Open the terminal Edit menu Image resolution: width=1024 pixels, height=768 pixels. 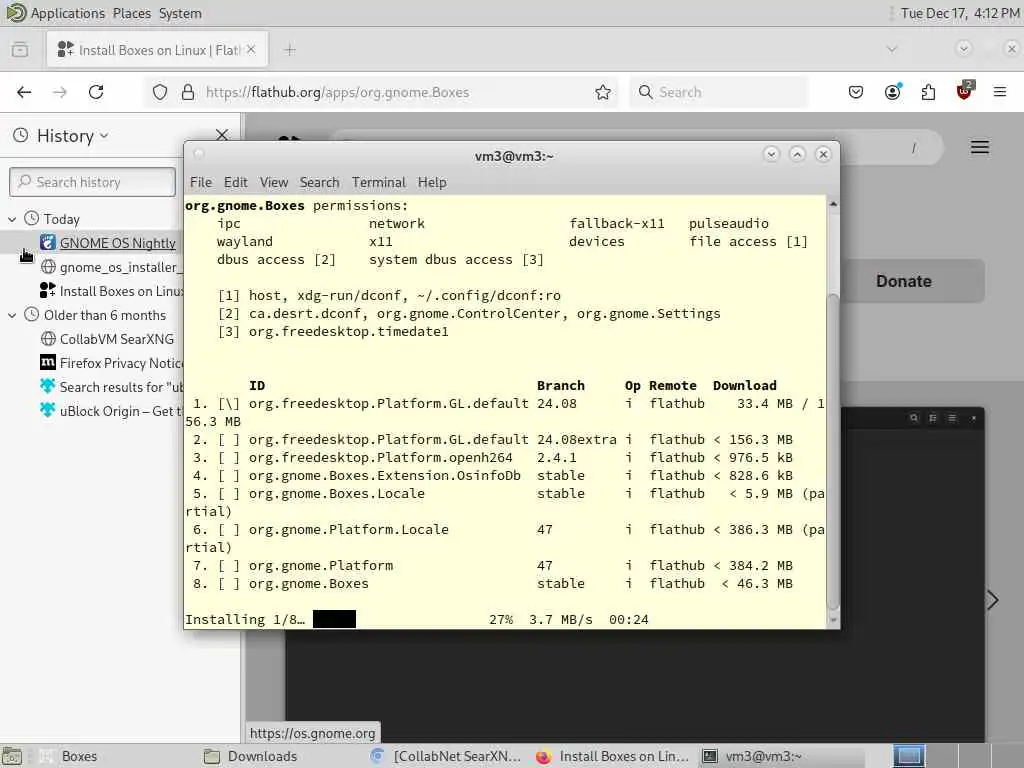(236, 182)
